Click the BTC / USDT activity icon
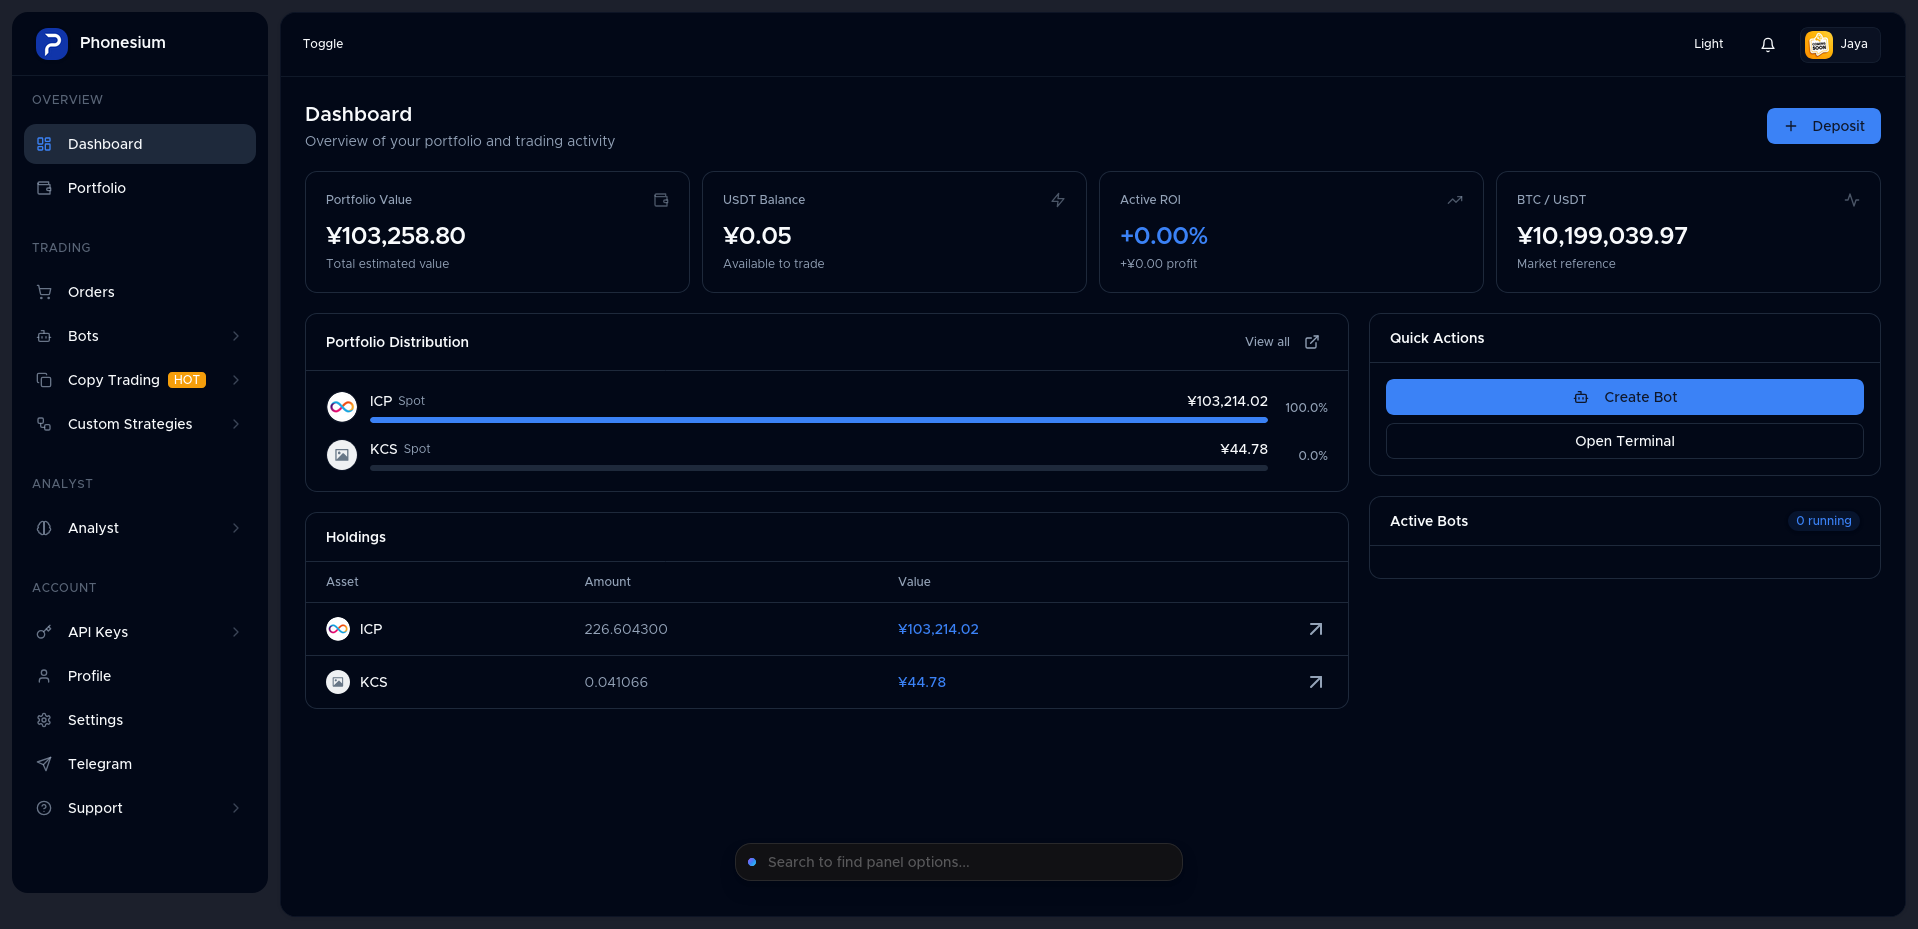 (1852, 200)
